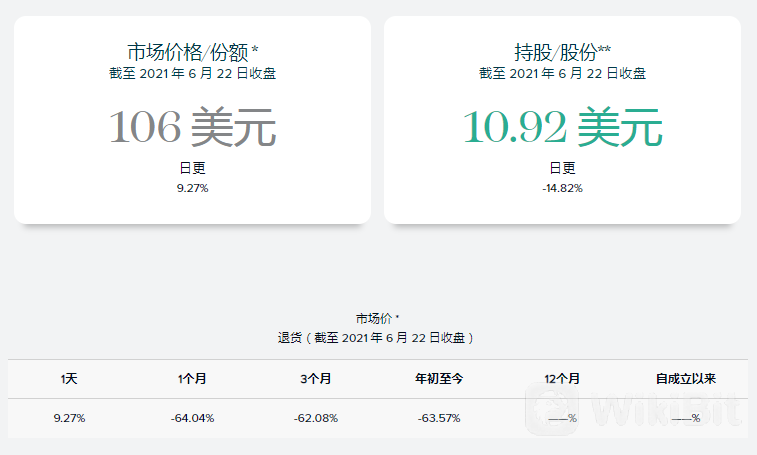Viewport: 757px width, 455px height.
Task: Click the 市场价格/份额 card title
Action: [193, 52]
